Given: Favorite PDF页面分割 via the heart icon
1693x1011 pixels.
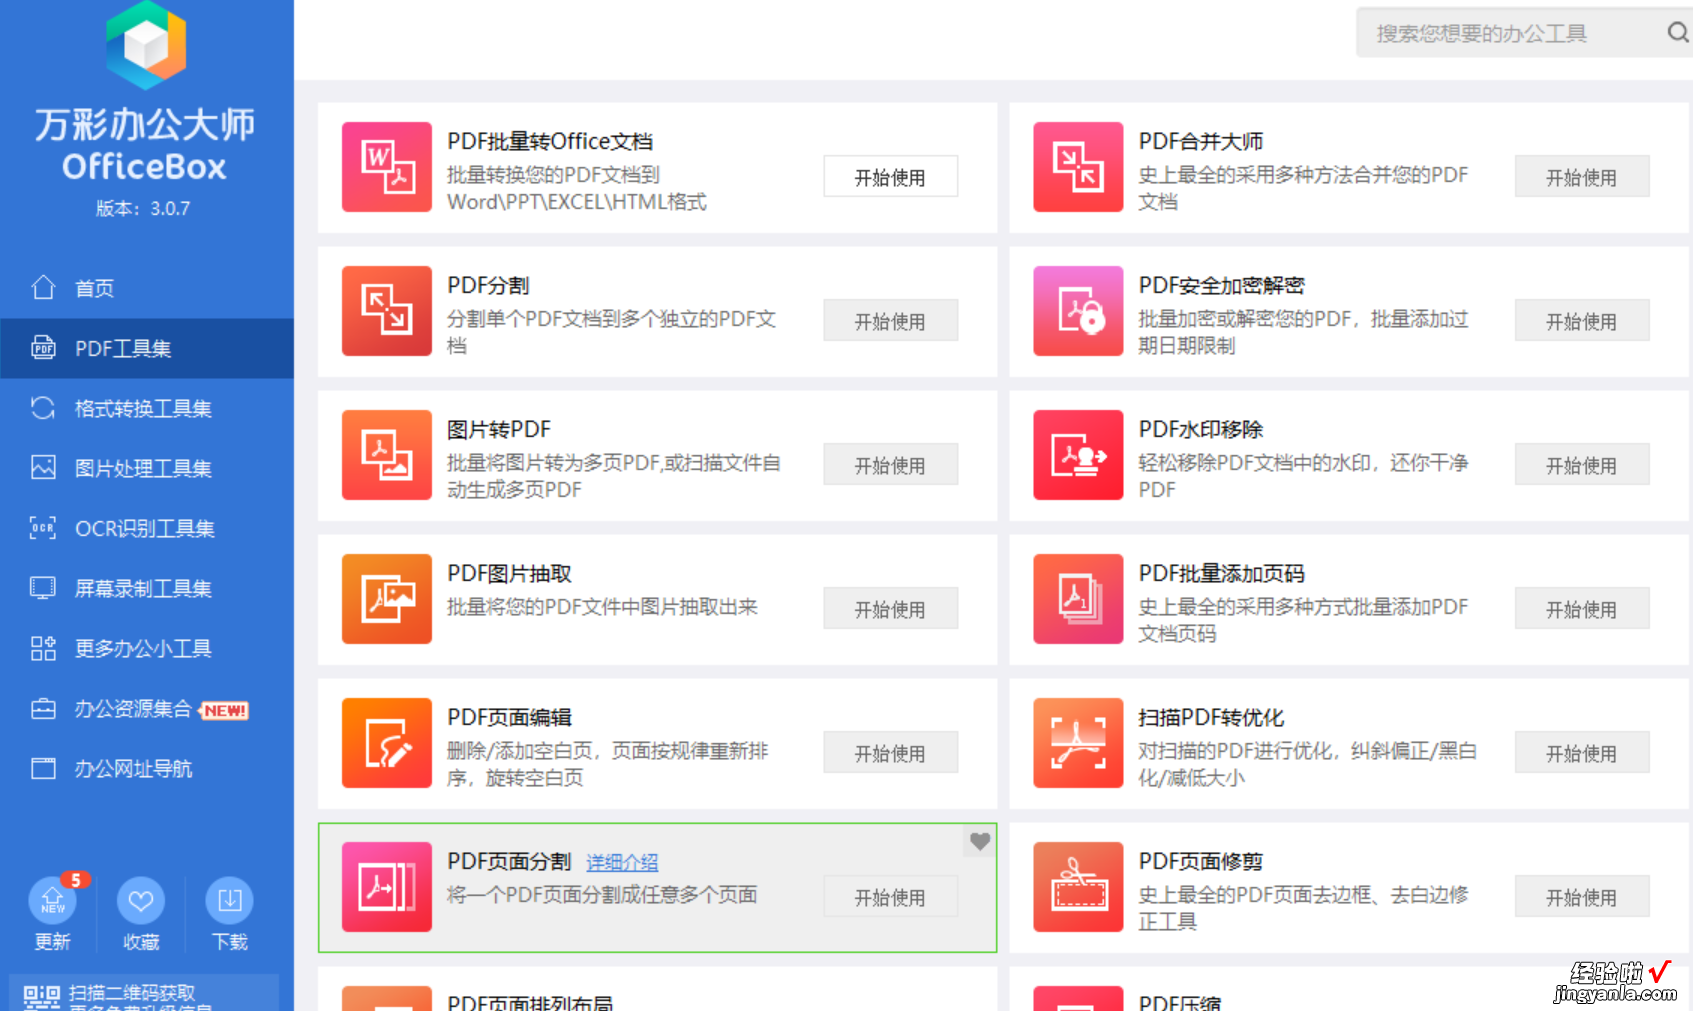Looking at the screenshot, I should tap(980, 842).
